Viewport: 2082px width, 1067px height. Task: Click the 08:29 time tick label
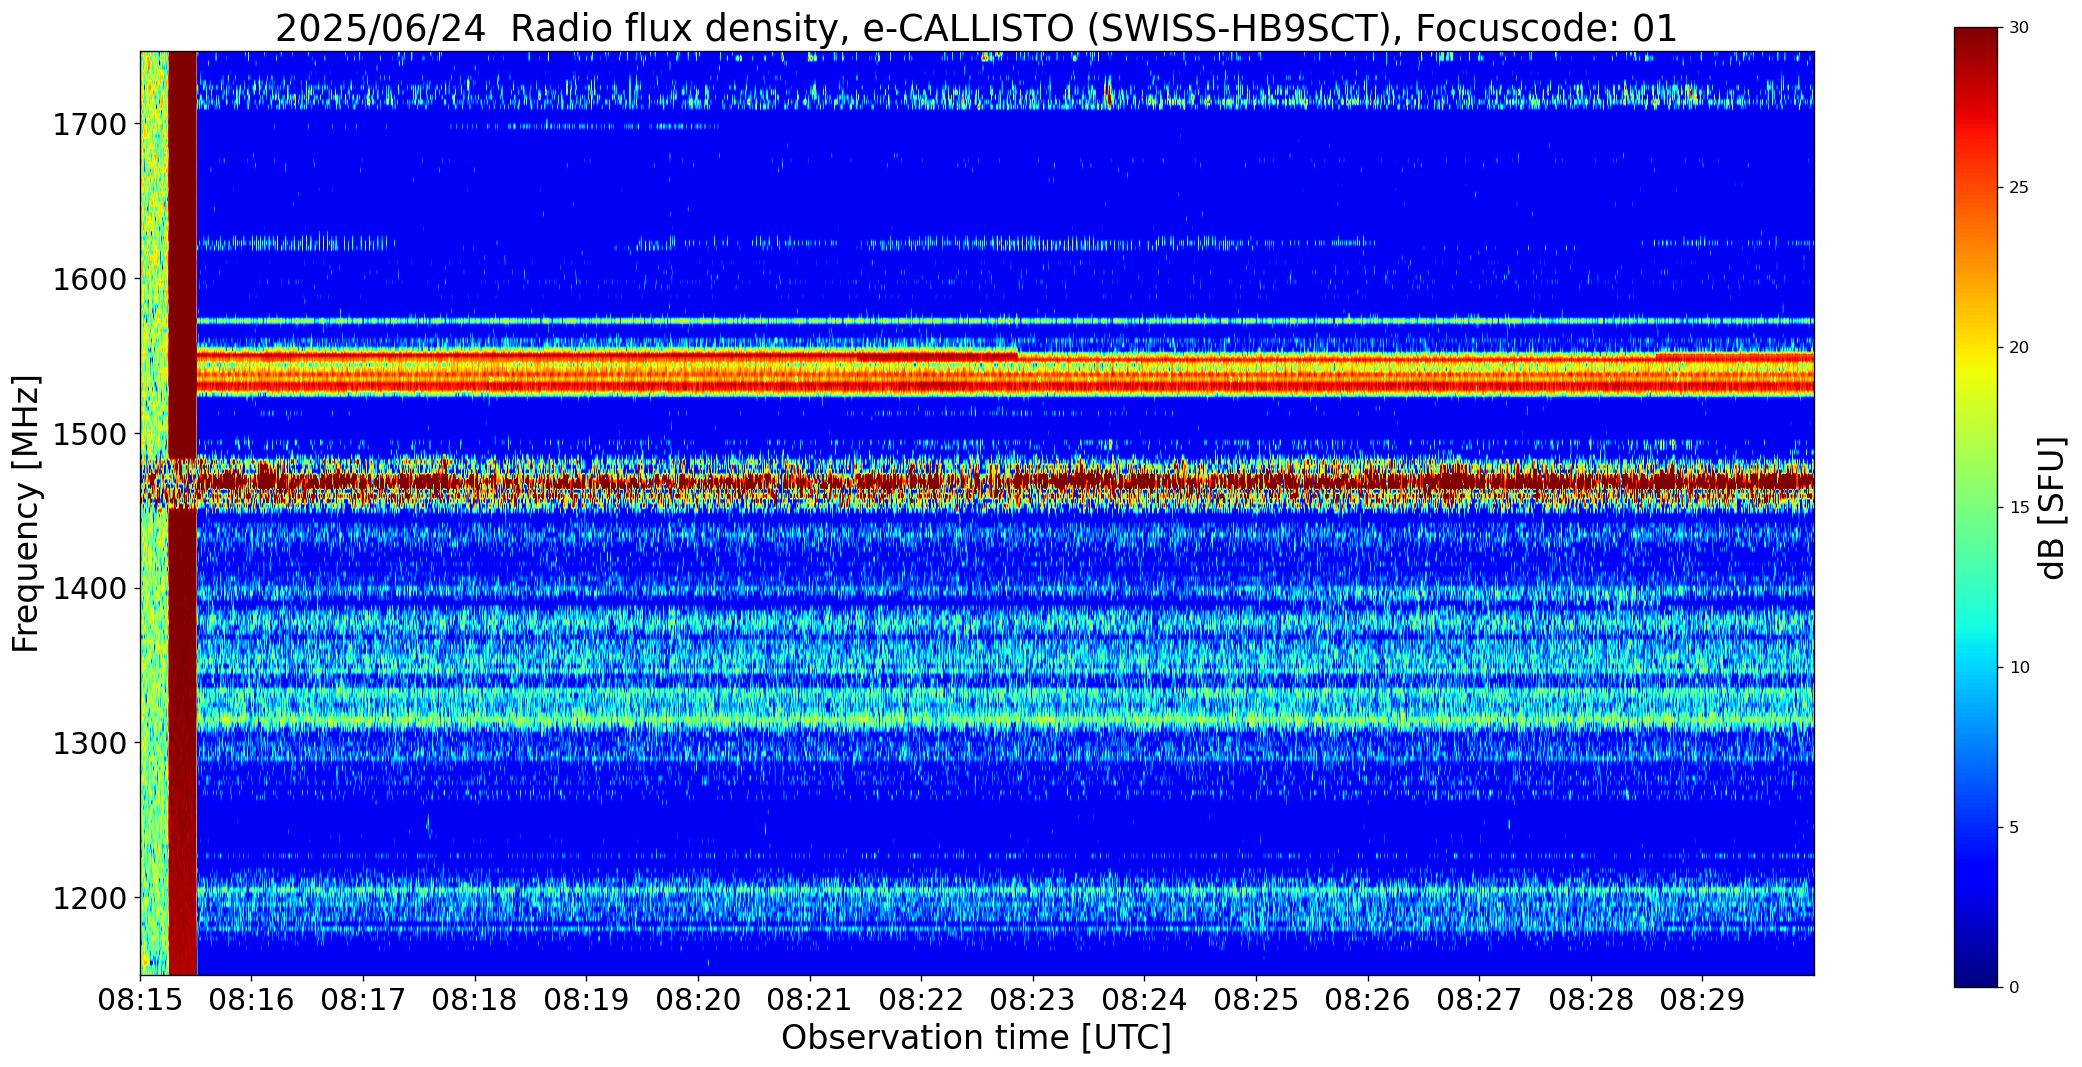(1702, 1000)
